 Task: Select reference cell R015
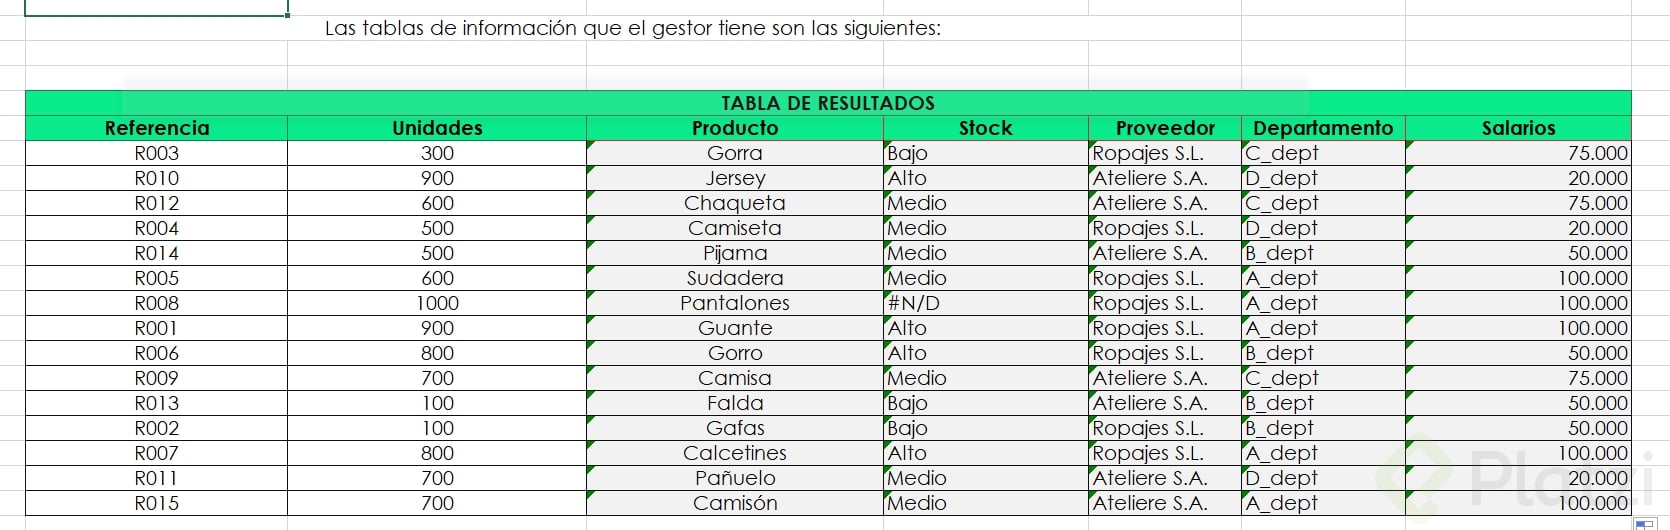[157, 503]
